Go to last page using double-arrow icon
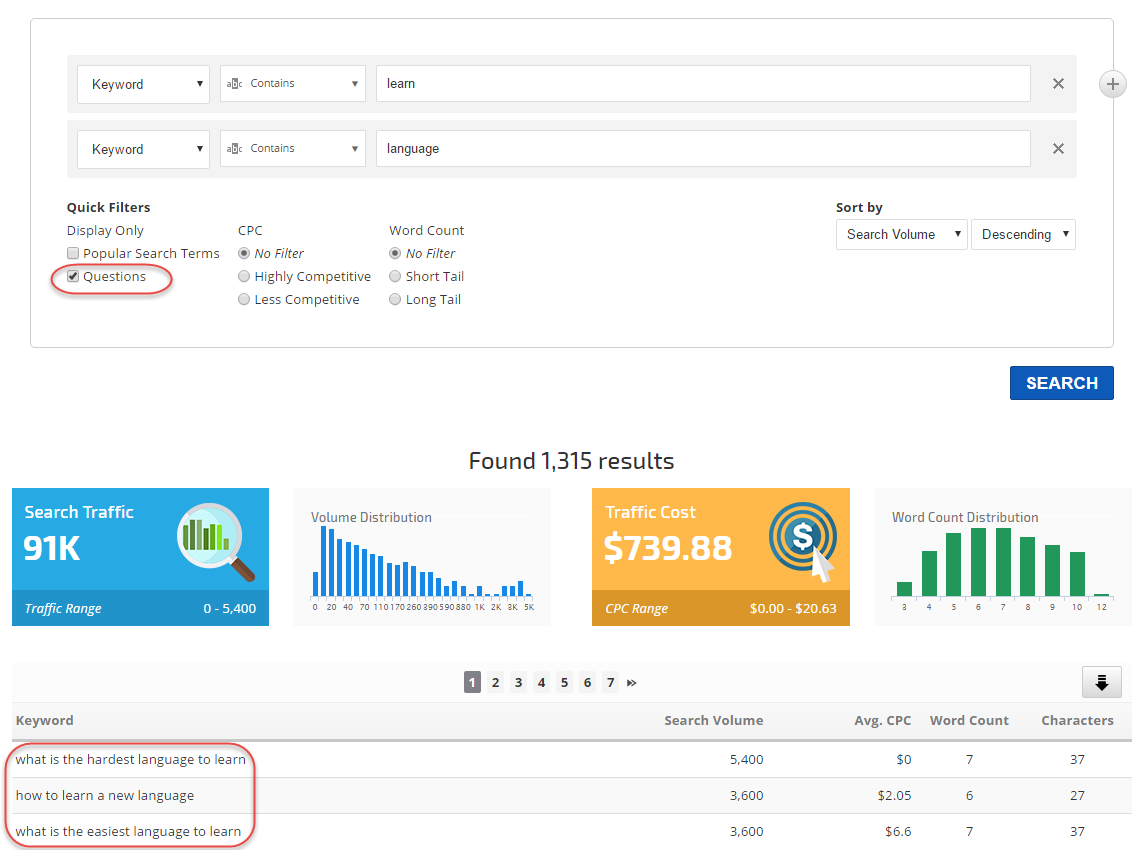The image size is (1134, 850). [632, 682]
